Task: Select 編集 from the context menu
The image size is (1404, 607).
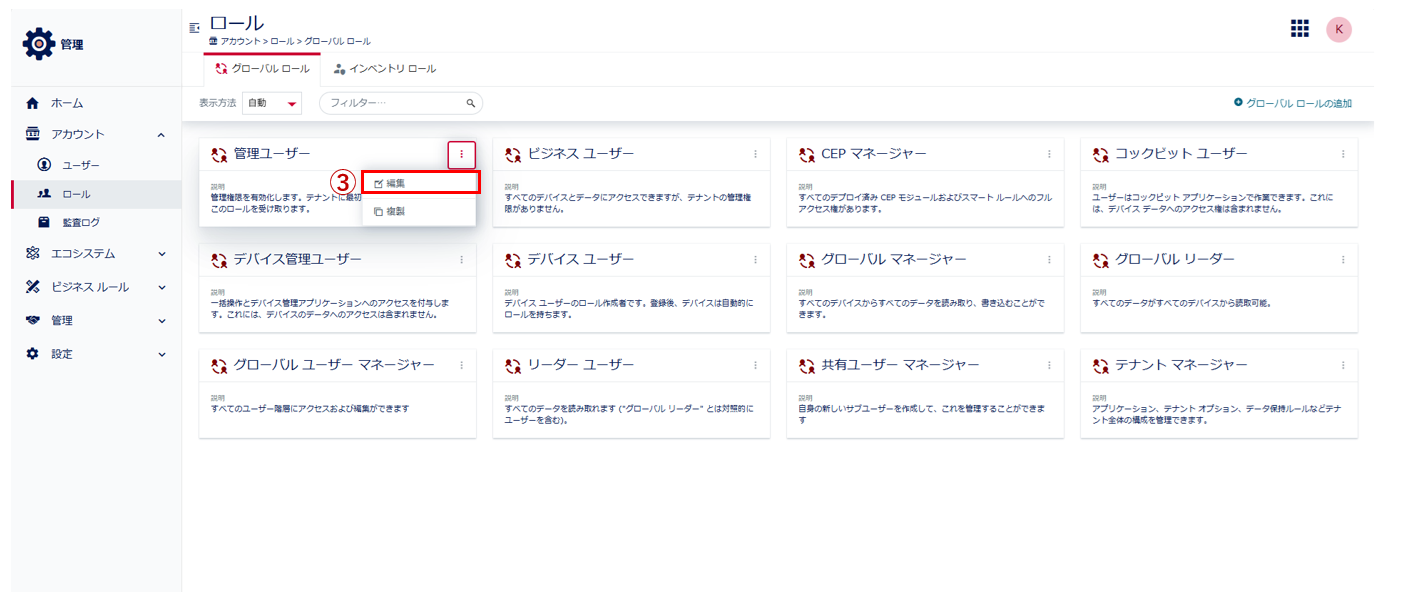Action: tap(420, 183)
